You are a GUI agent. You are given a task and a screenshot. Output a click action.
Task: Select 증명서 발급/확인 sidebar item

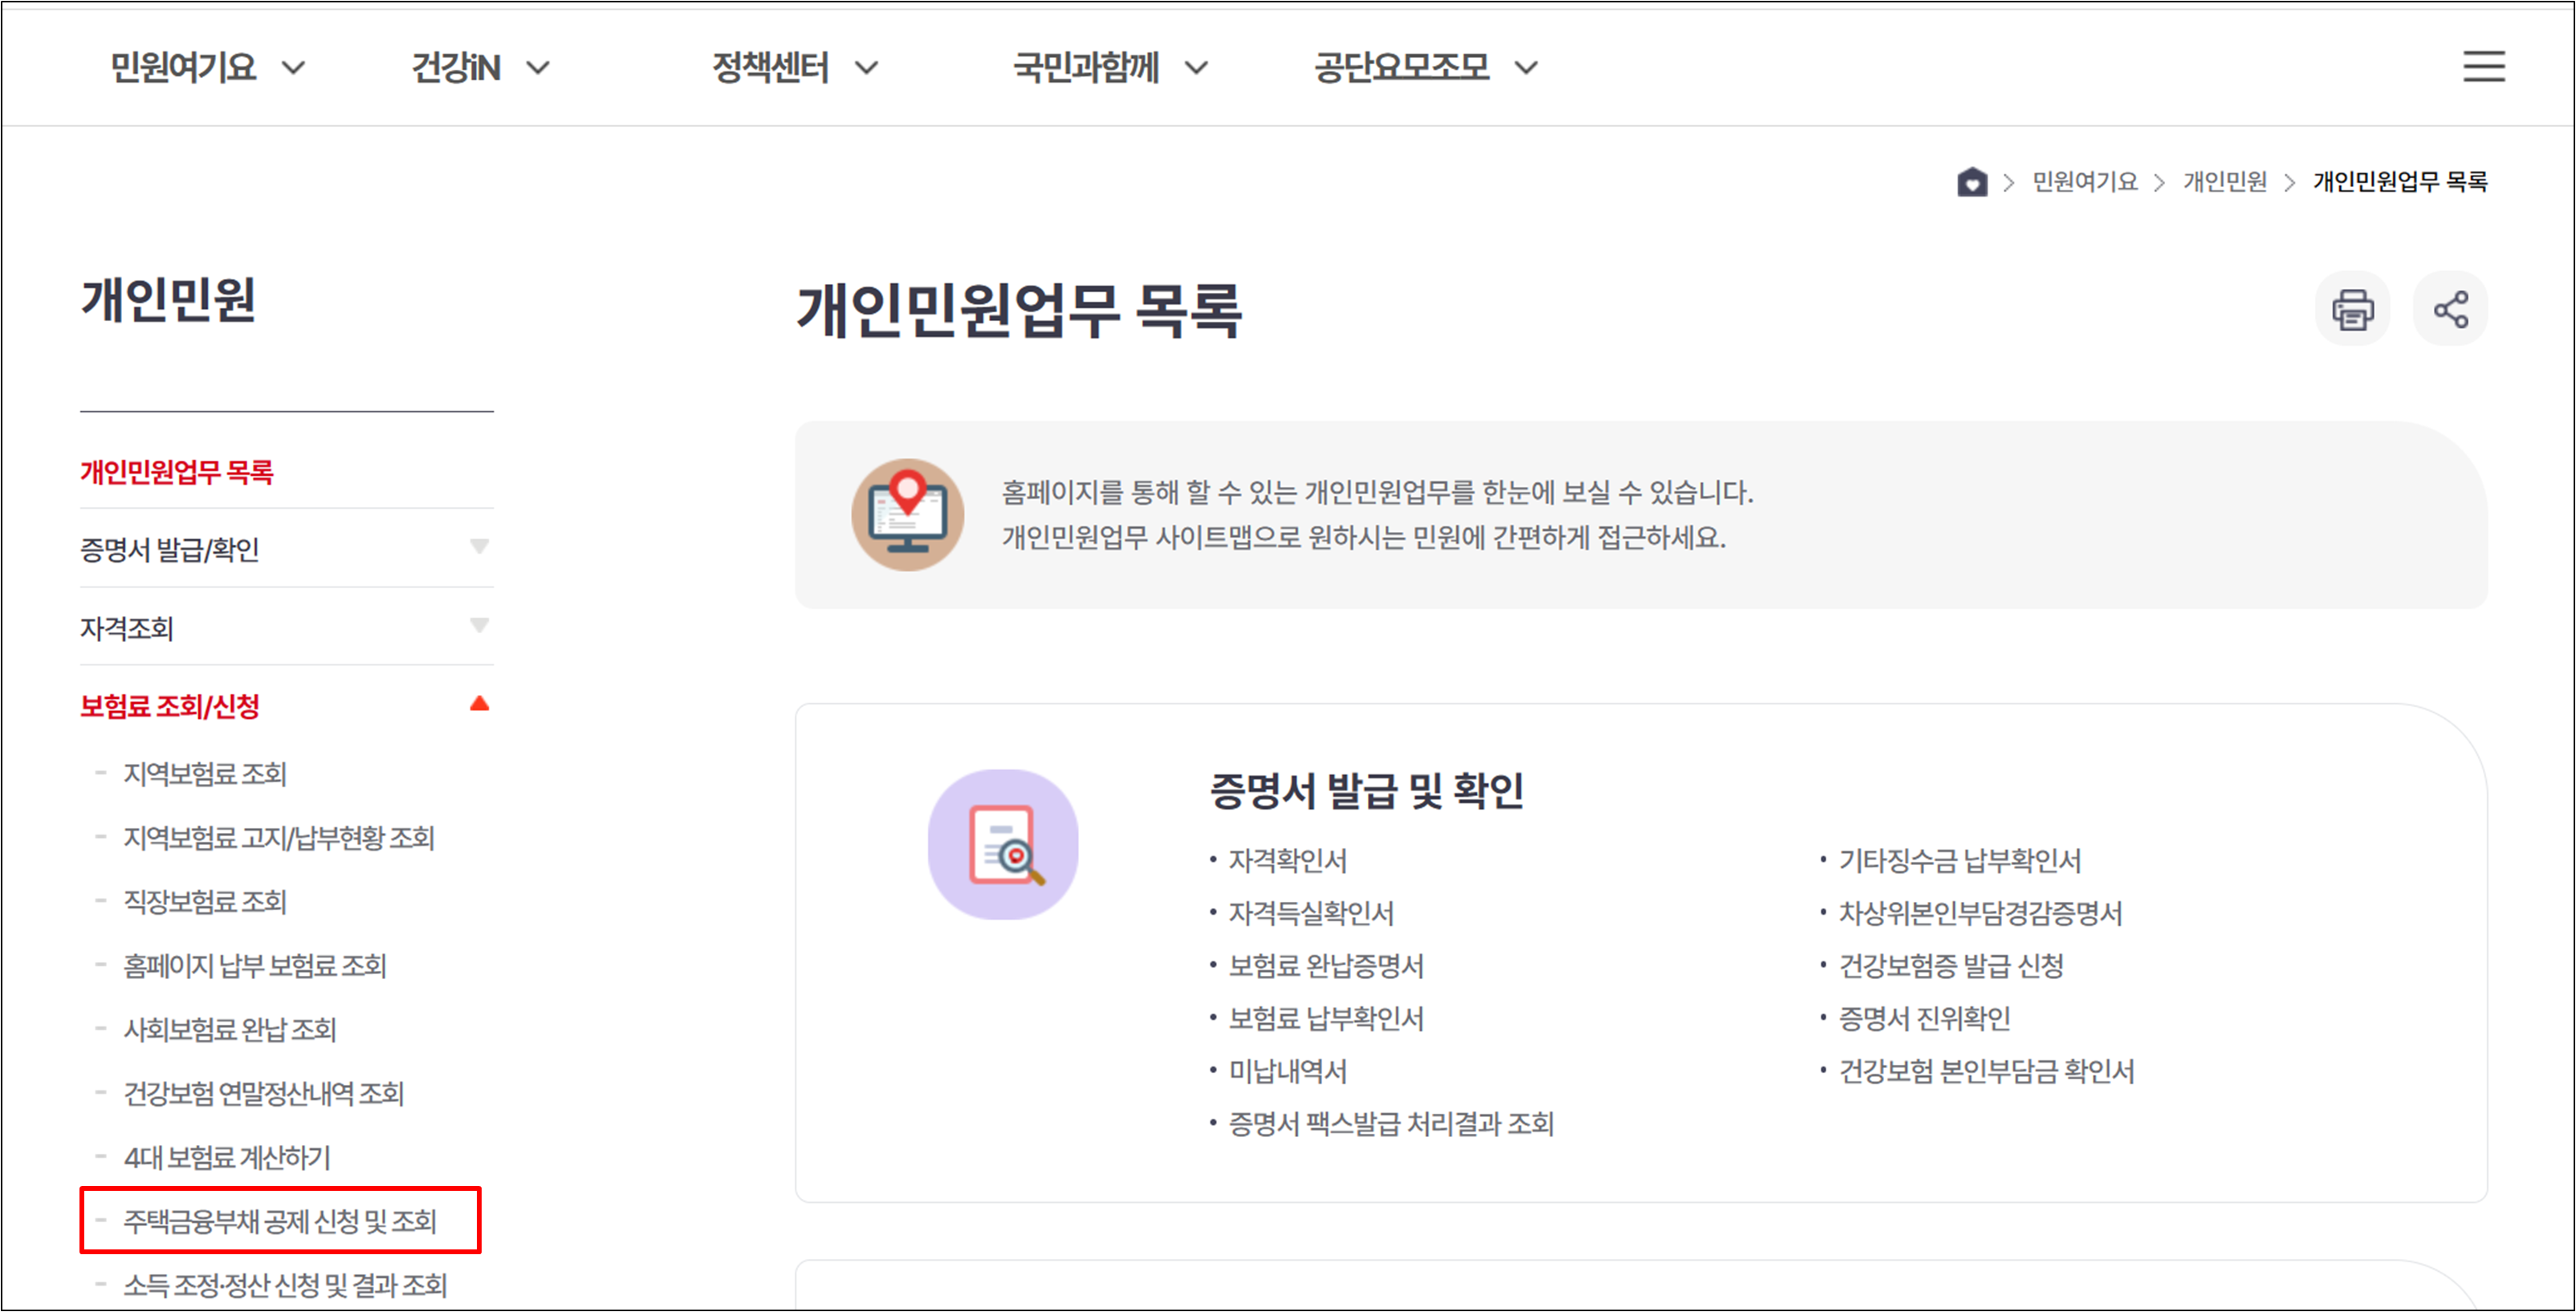[x=170, y=549]
